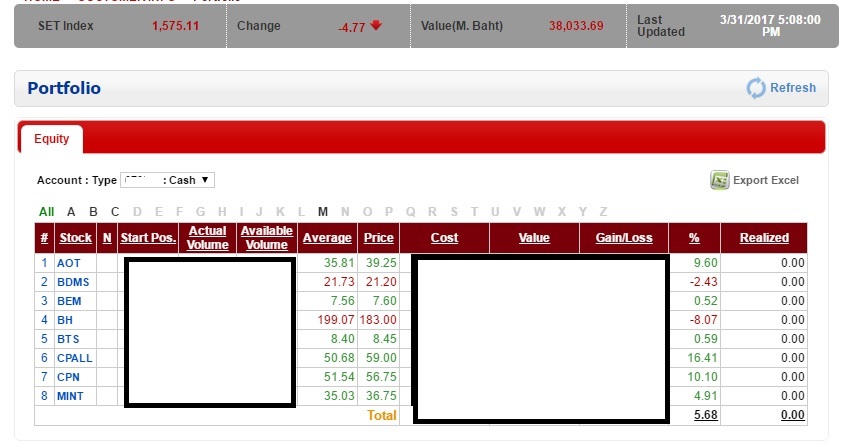Click CPALL price 59.00
Screen dimensions: 842x448
pos(381,357)
